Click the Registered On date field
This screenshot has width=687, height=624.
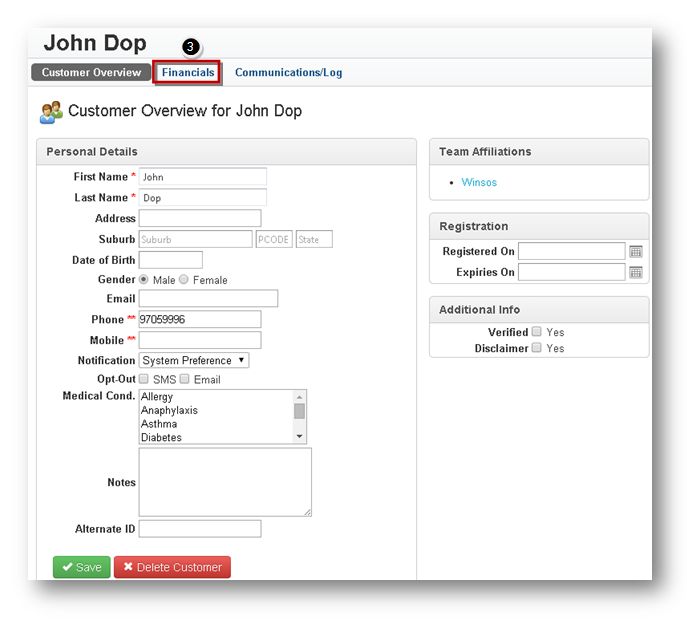pos(571,251)
